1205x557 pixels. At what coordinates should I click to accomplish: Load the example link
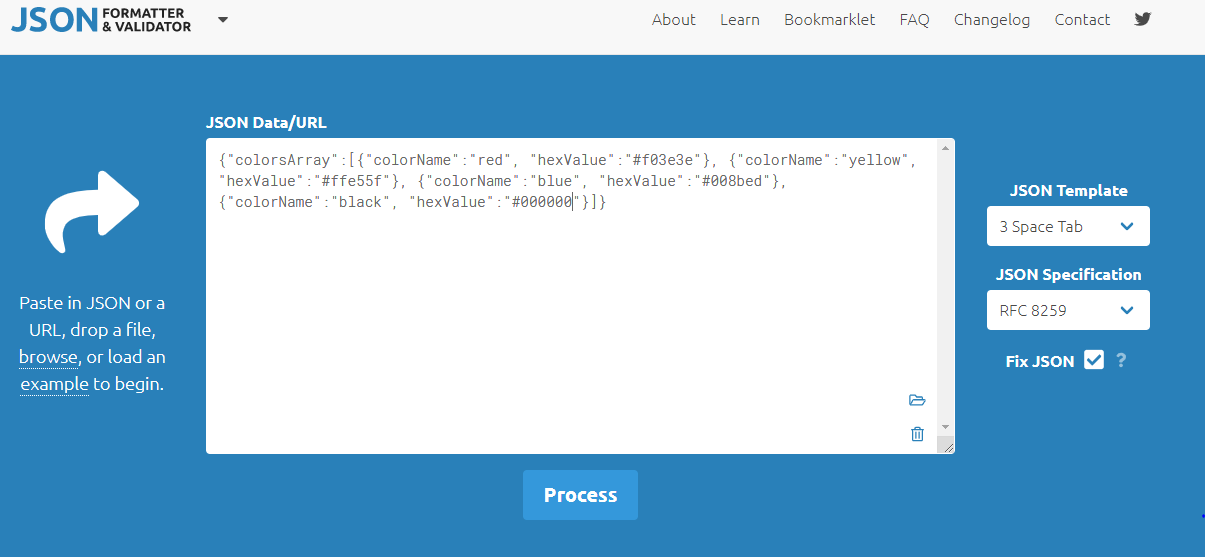54,384
